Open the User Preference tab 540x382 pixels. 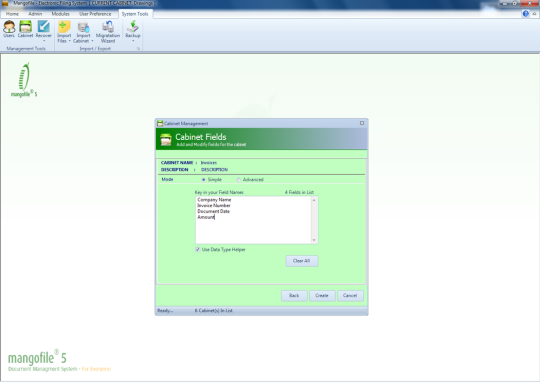click(x=95, y=14)
